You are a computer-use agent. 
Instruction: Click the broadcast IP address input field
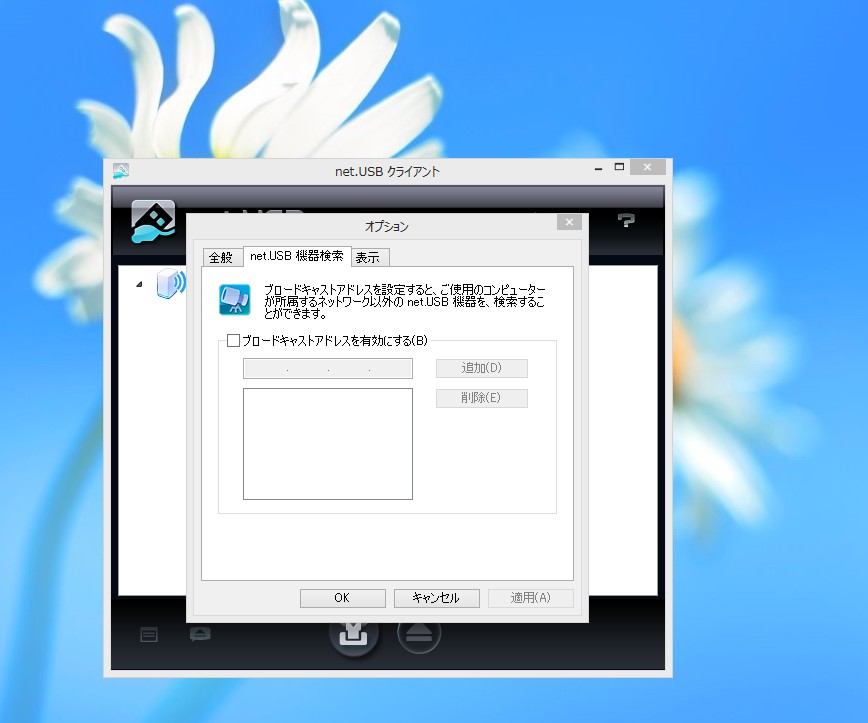click(328, 369)
